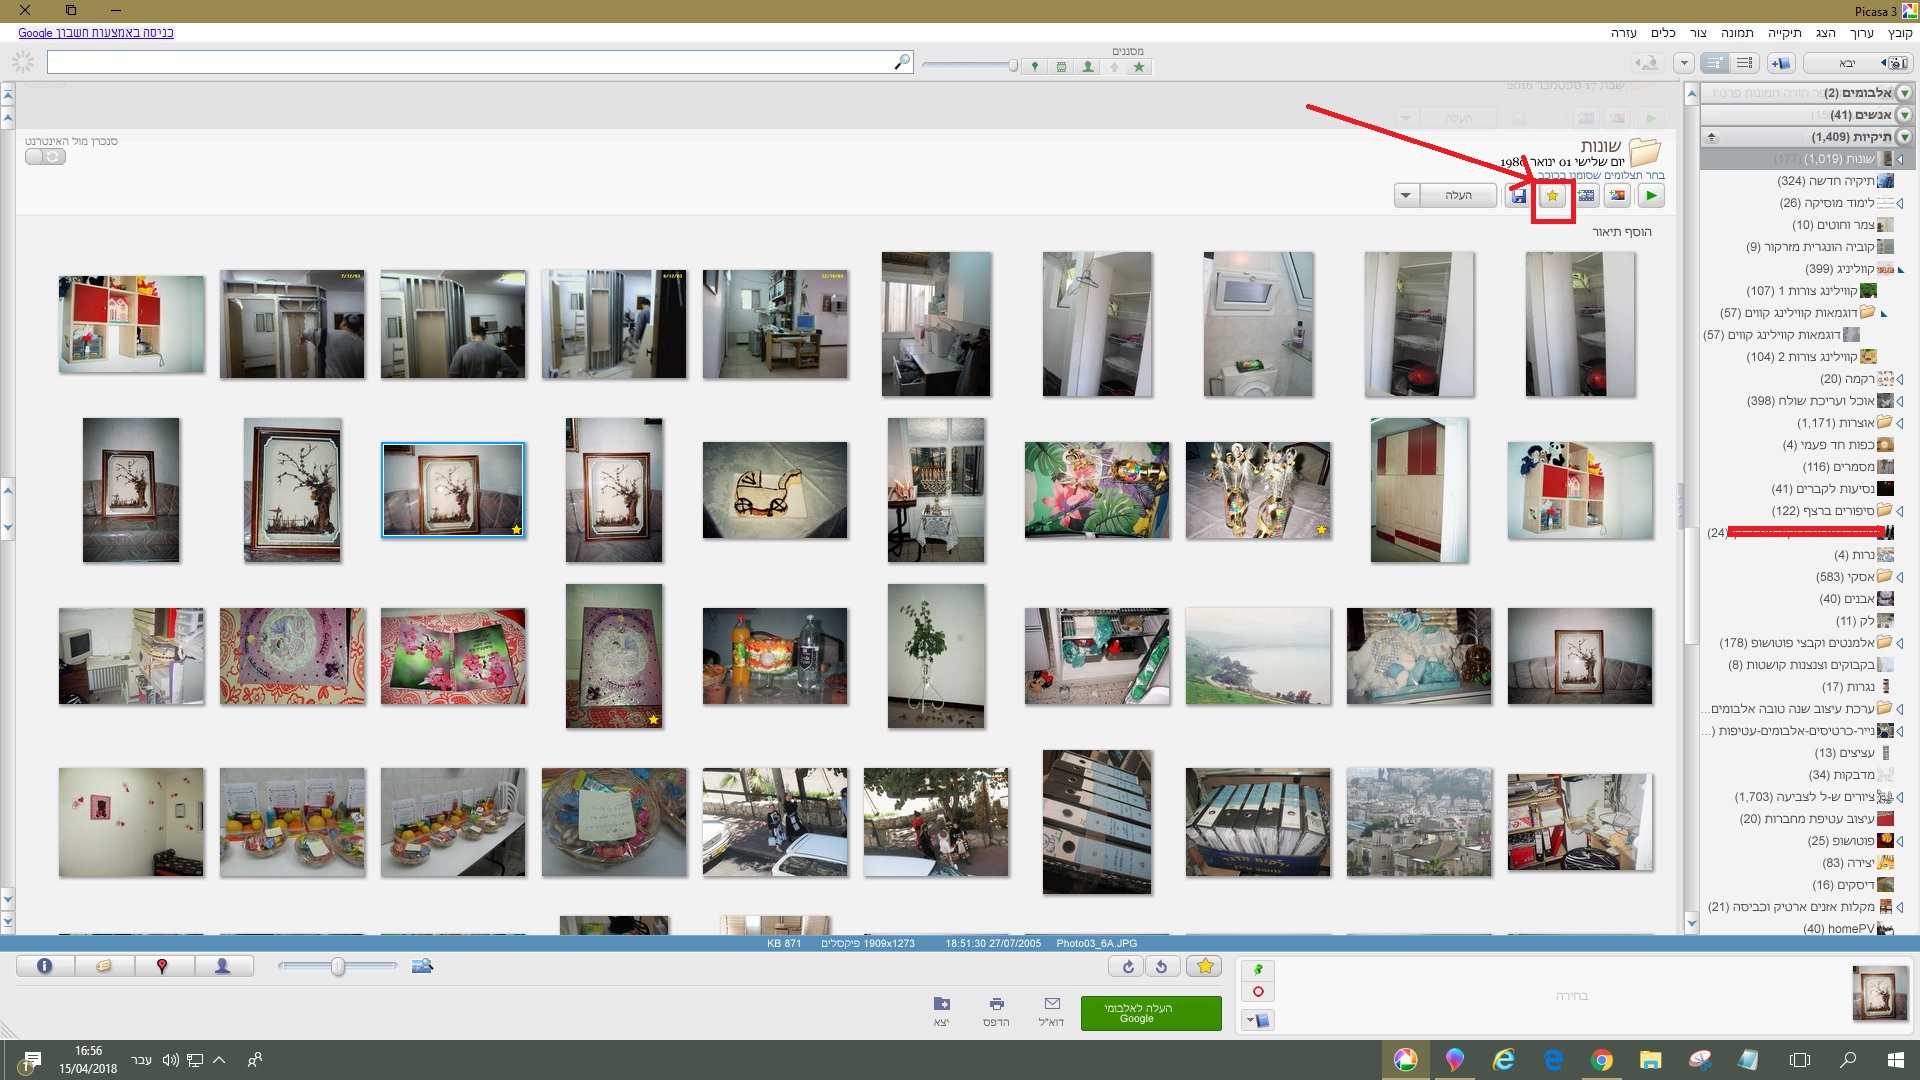Play slideshow with the green play button
The image size is (1920, 1080).
point(1651,196)
